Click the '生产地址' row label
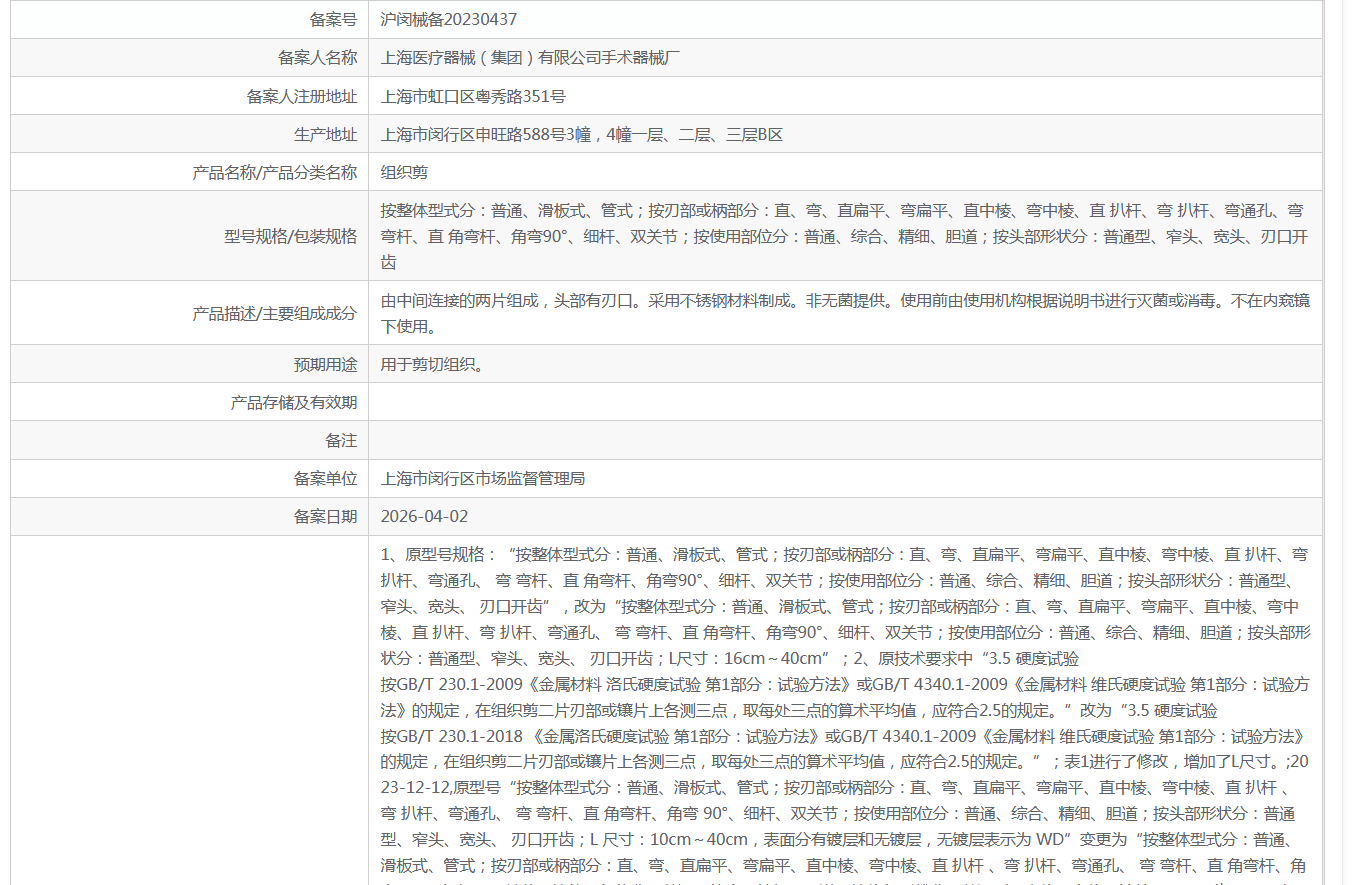Image resolution: width=1354 pixels, height=885 pixels. [x=325, y=134]
